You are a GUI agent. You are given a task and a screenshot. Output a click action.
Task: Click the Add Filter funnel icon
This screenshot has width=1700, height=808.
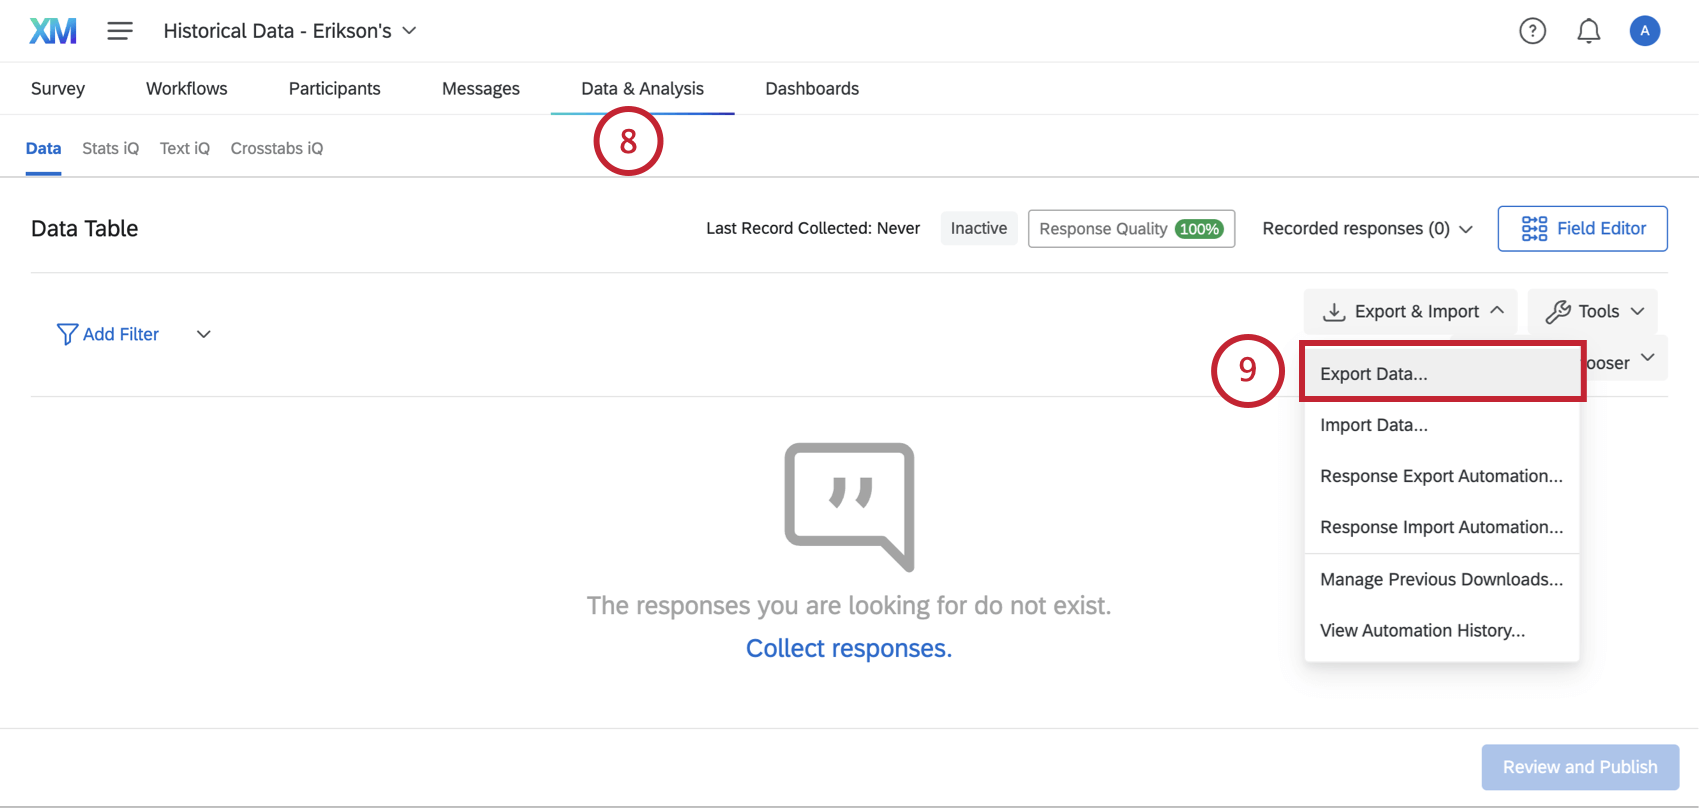[67, 334]
